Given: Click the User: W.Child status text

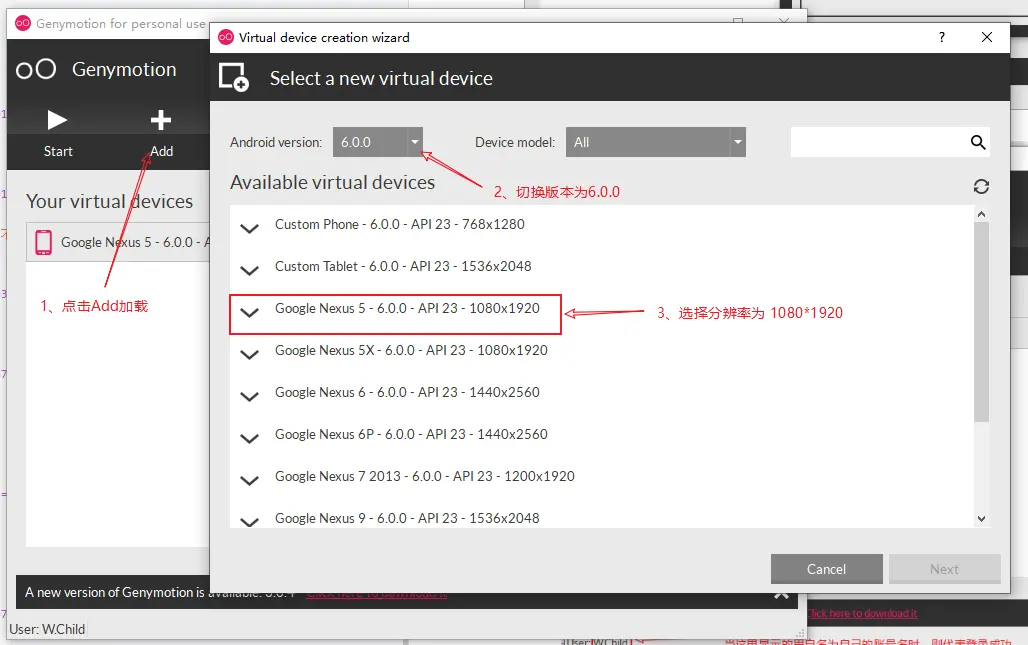Looking at the screenshot, I should click(47, 629).
